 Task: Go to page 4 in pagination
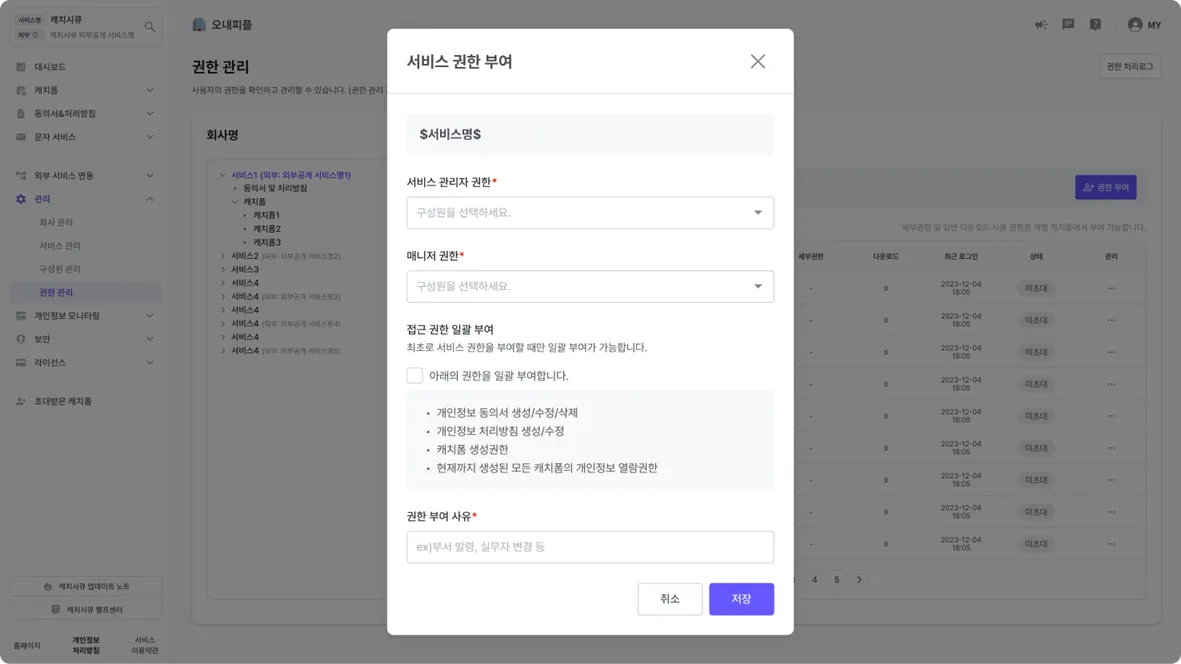point(814,580)
